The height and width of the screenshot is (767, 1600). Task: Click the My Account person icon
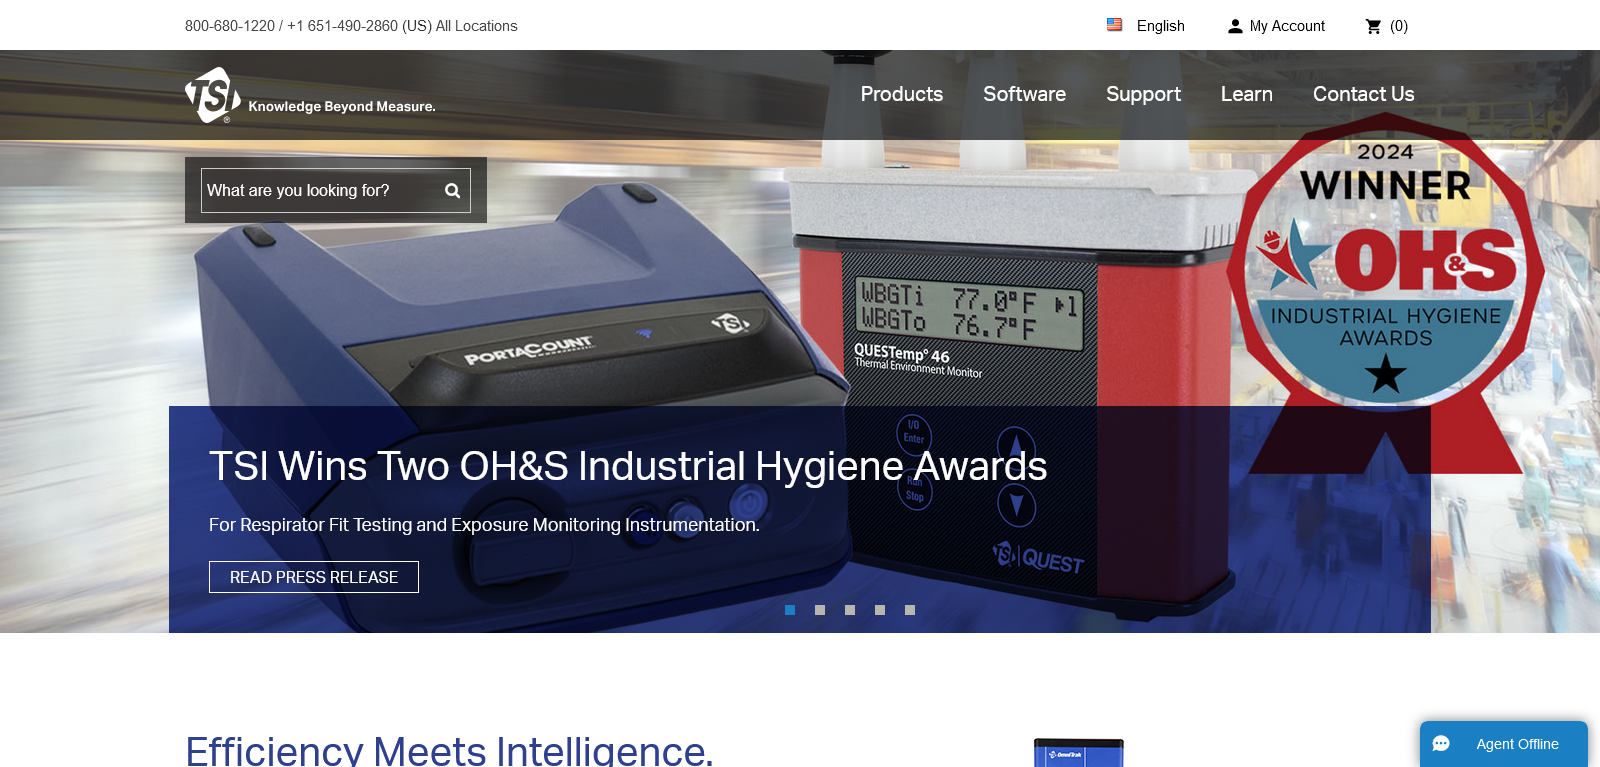click(x=1235, y=26)
